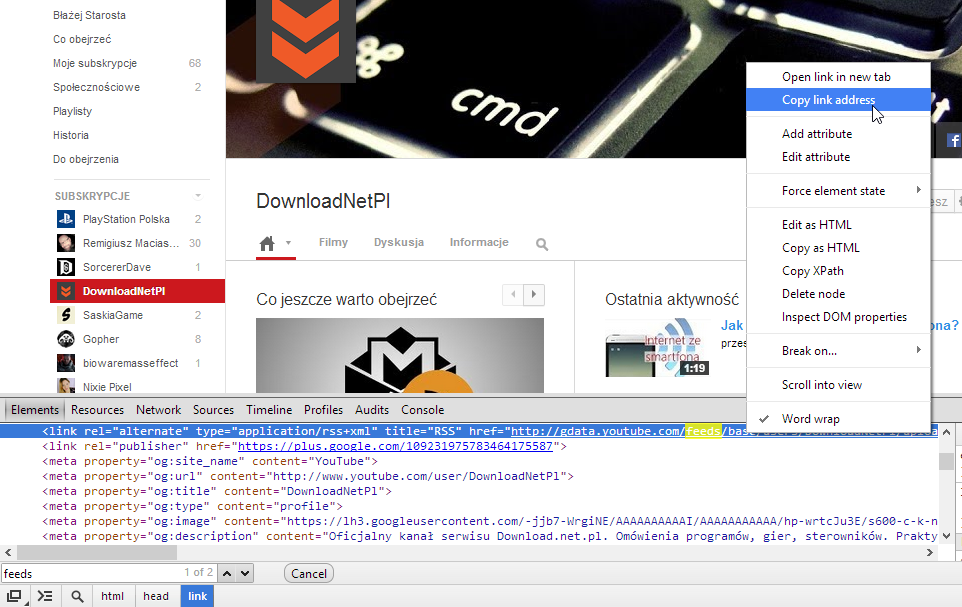Open the Co obejrzeć sidebar link
The height and width of the screenshot is (607, 962).
82,39
